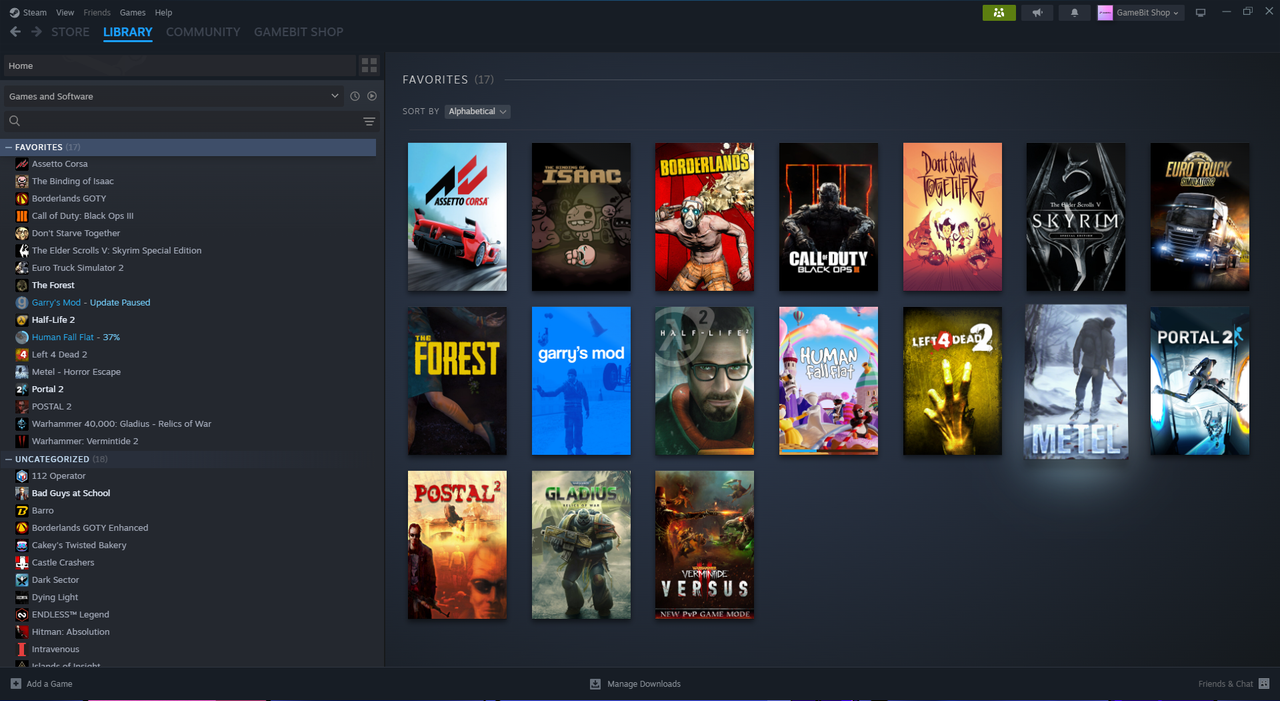Image resolution: width=1280 pixels, height=701 pixels.
Task: Click the Left 4 Dead 2 list icon
Action: (22, 354)
